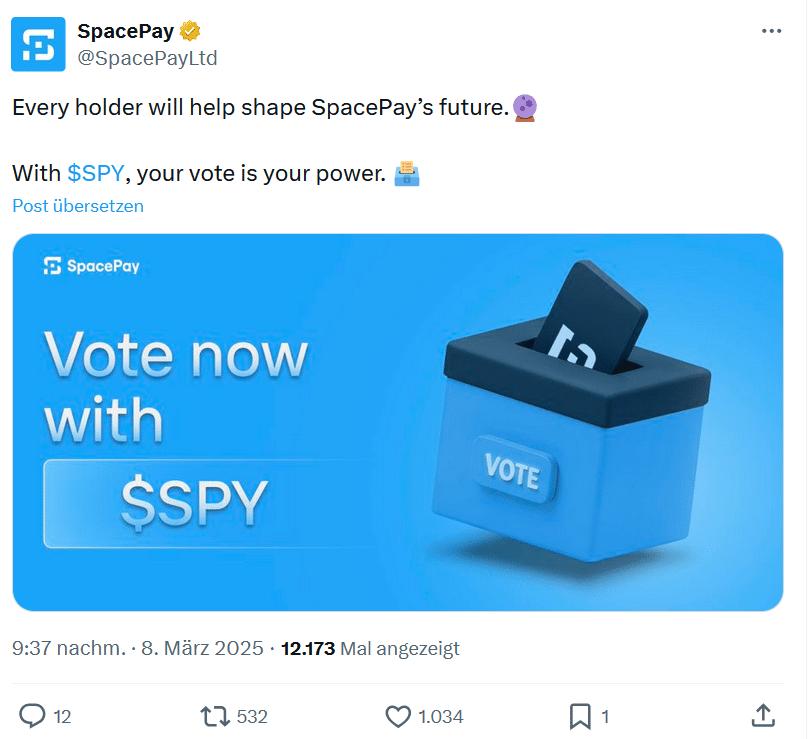The image size is (810, 739).
Task: Repost the post using retweet icon
Action: click(213, 715)
